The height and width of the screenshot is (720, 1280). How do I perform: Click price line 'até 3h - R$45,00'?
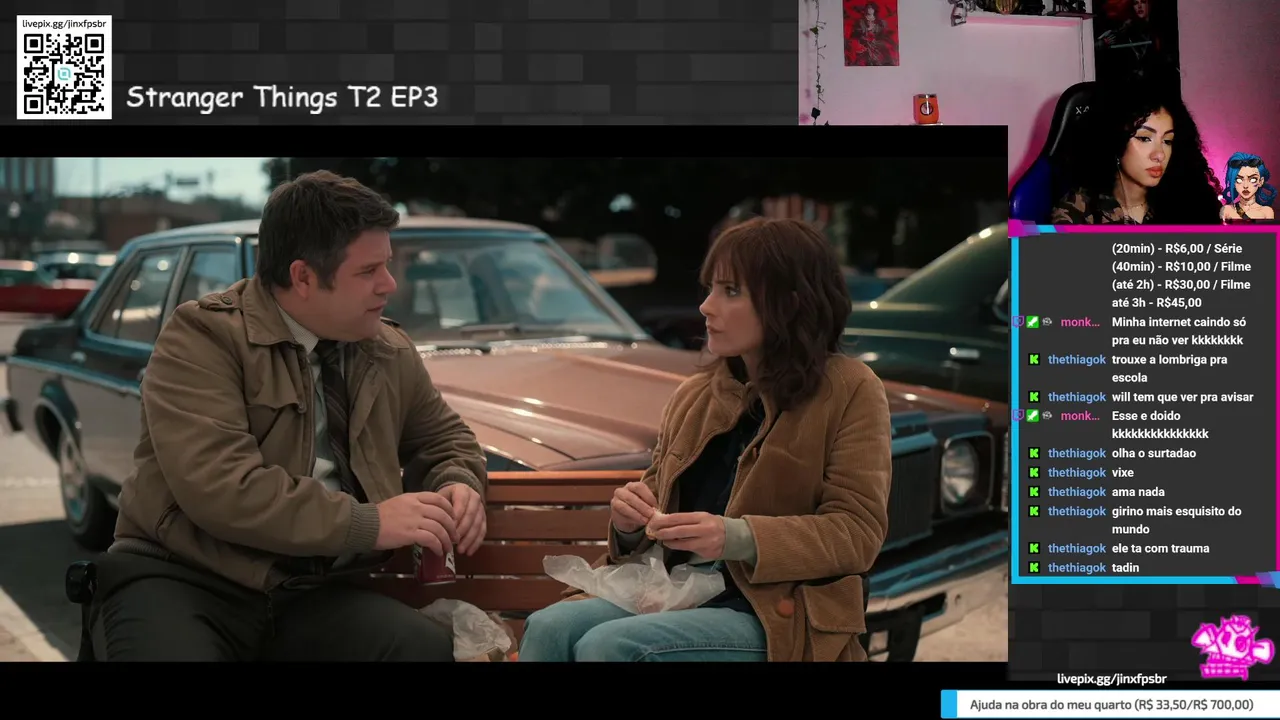[x=1157, y=303]
